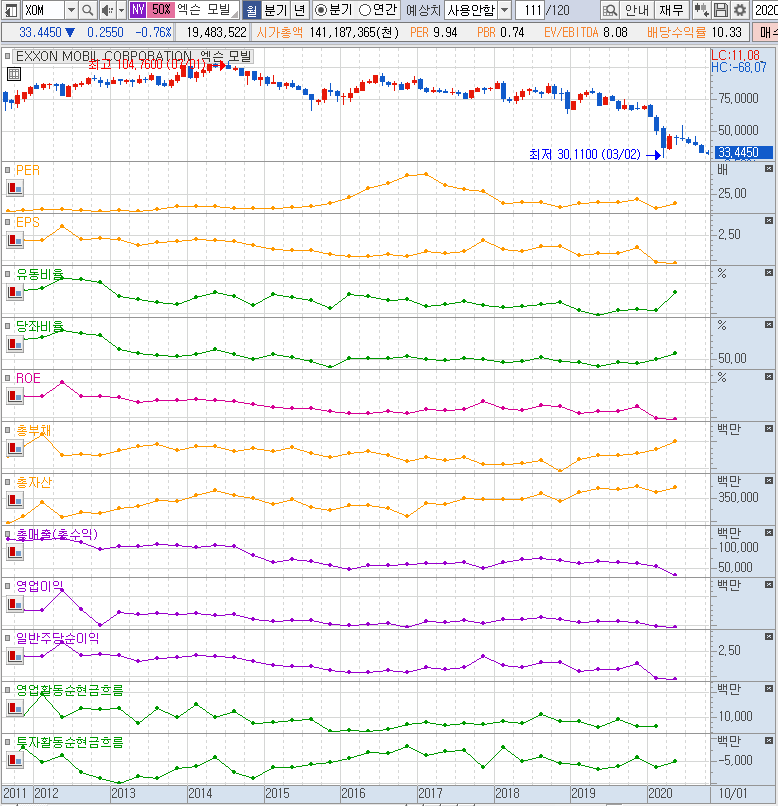Click the 총부채 panel chart-type icon
The image size is (778, 806).
15,448
